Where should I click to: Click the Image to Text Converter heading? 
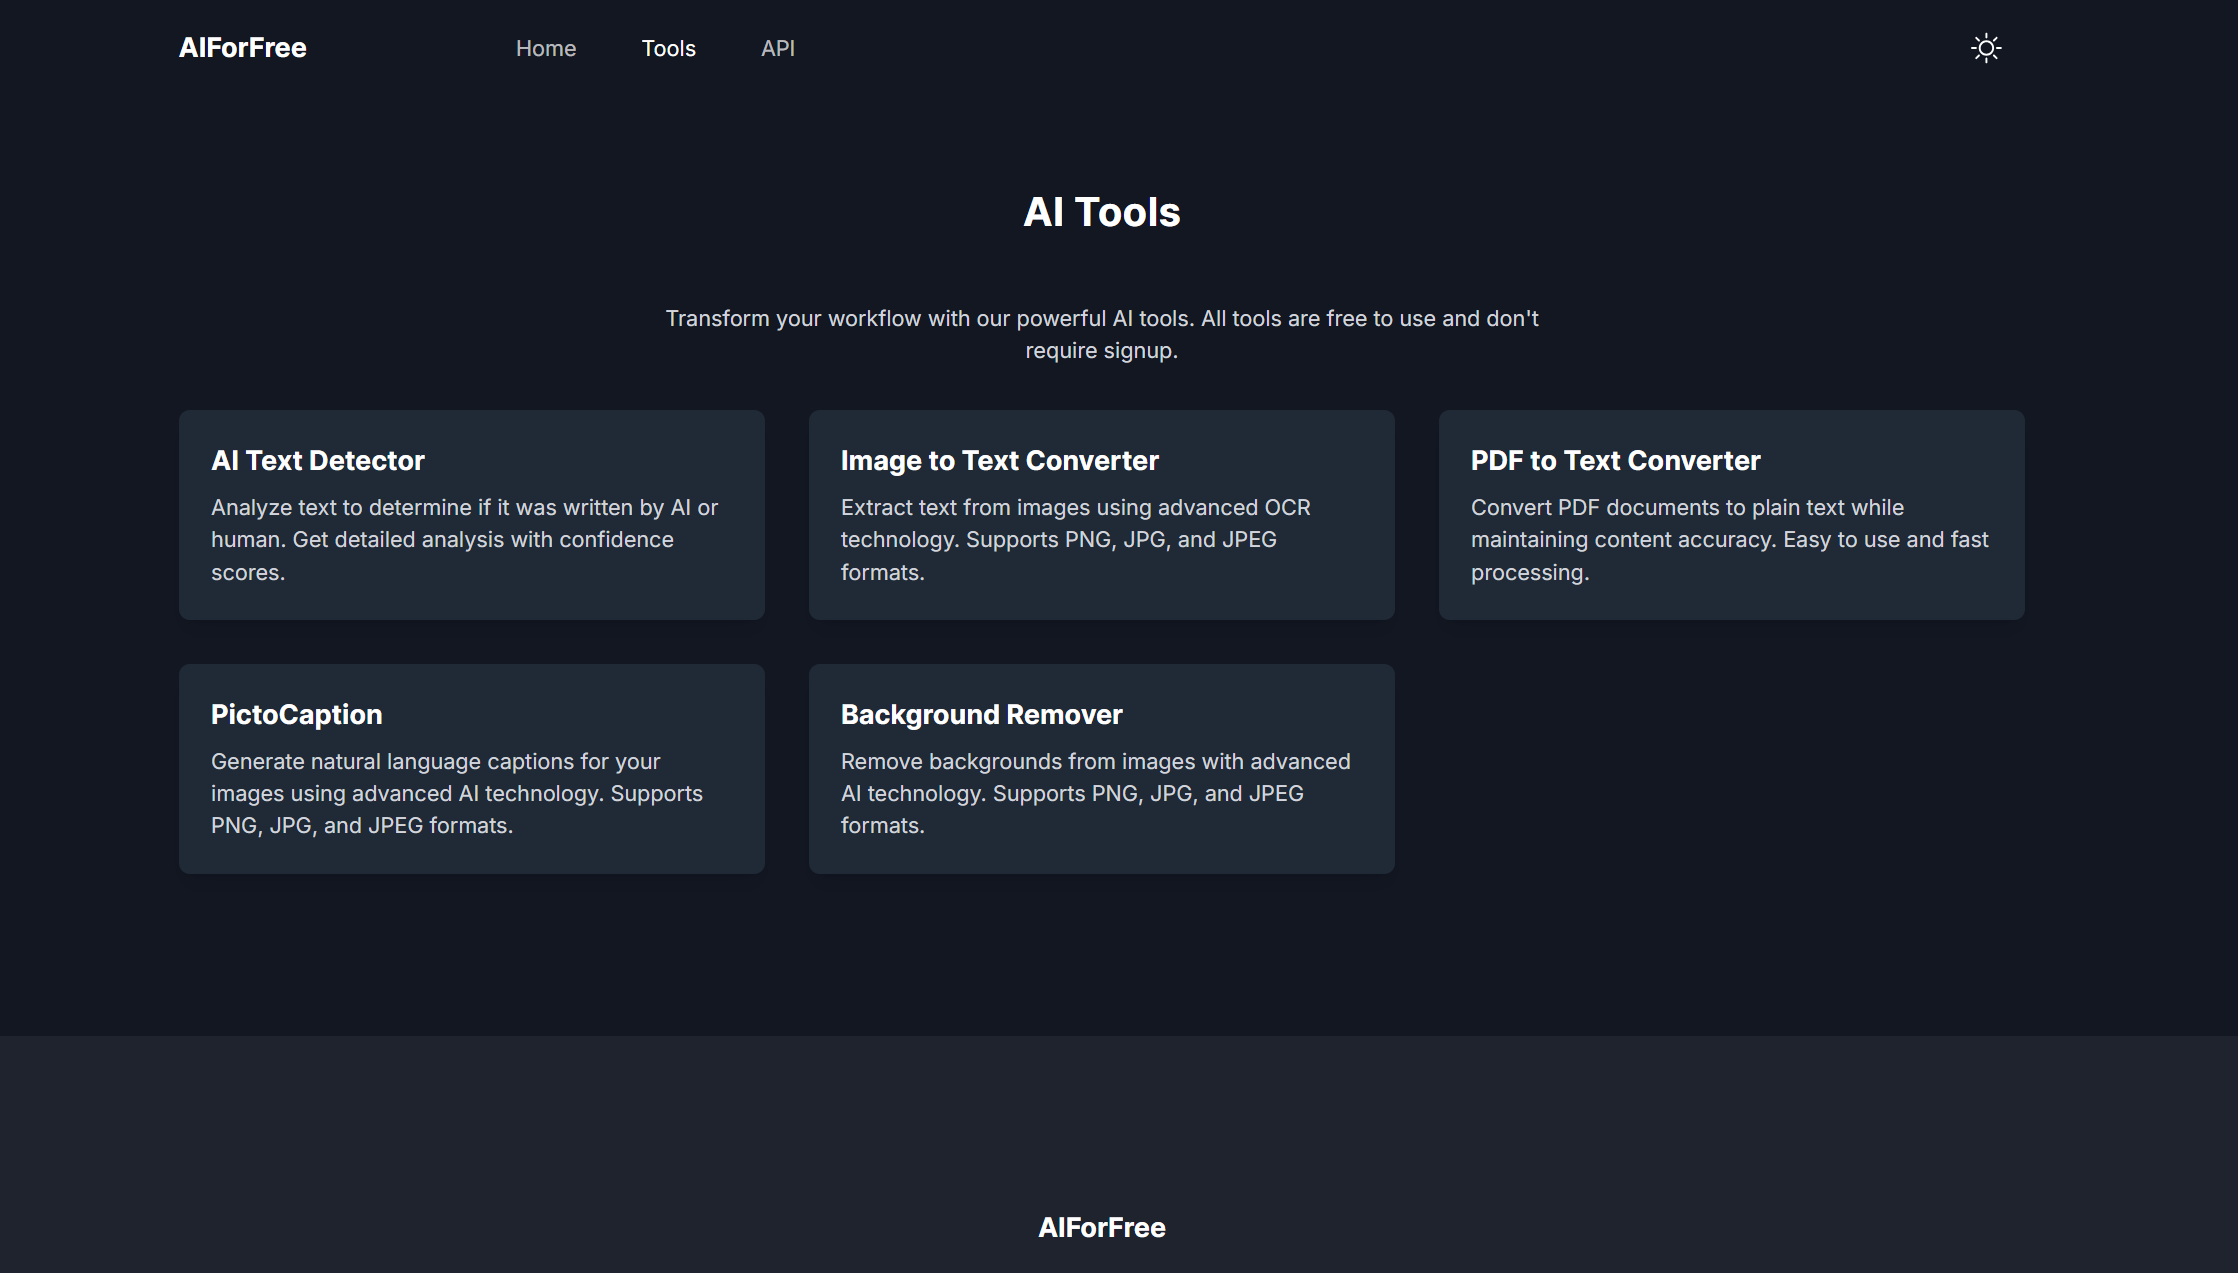pos(999,460)
